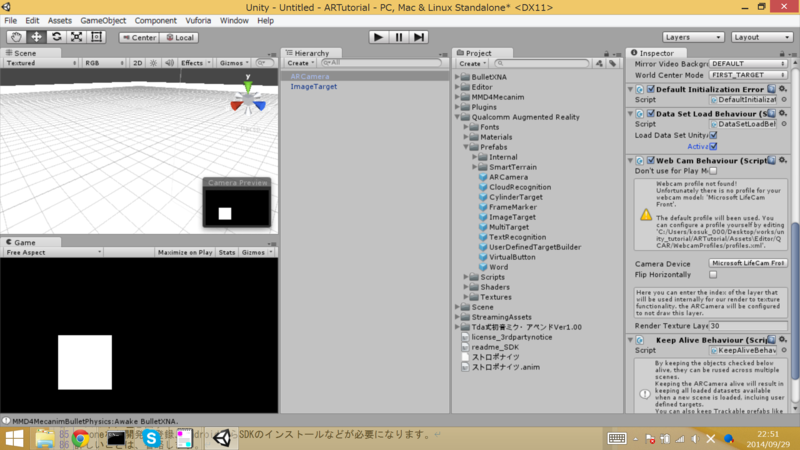The image size is (800, 450).
Task: Open the Component menu
Action: coord(156,20)
